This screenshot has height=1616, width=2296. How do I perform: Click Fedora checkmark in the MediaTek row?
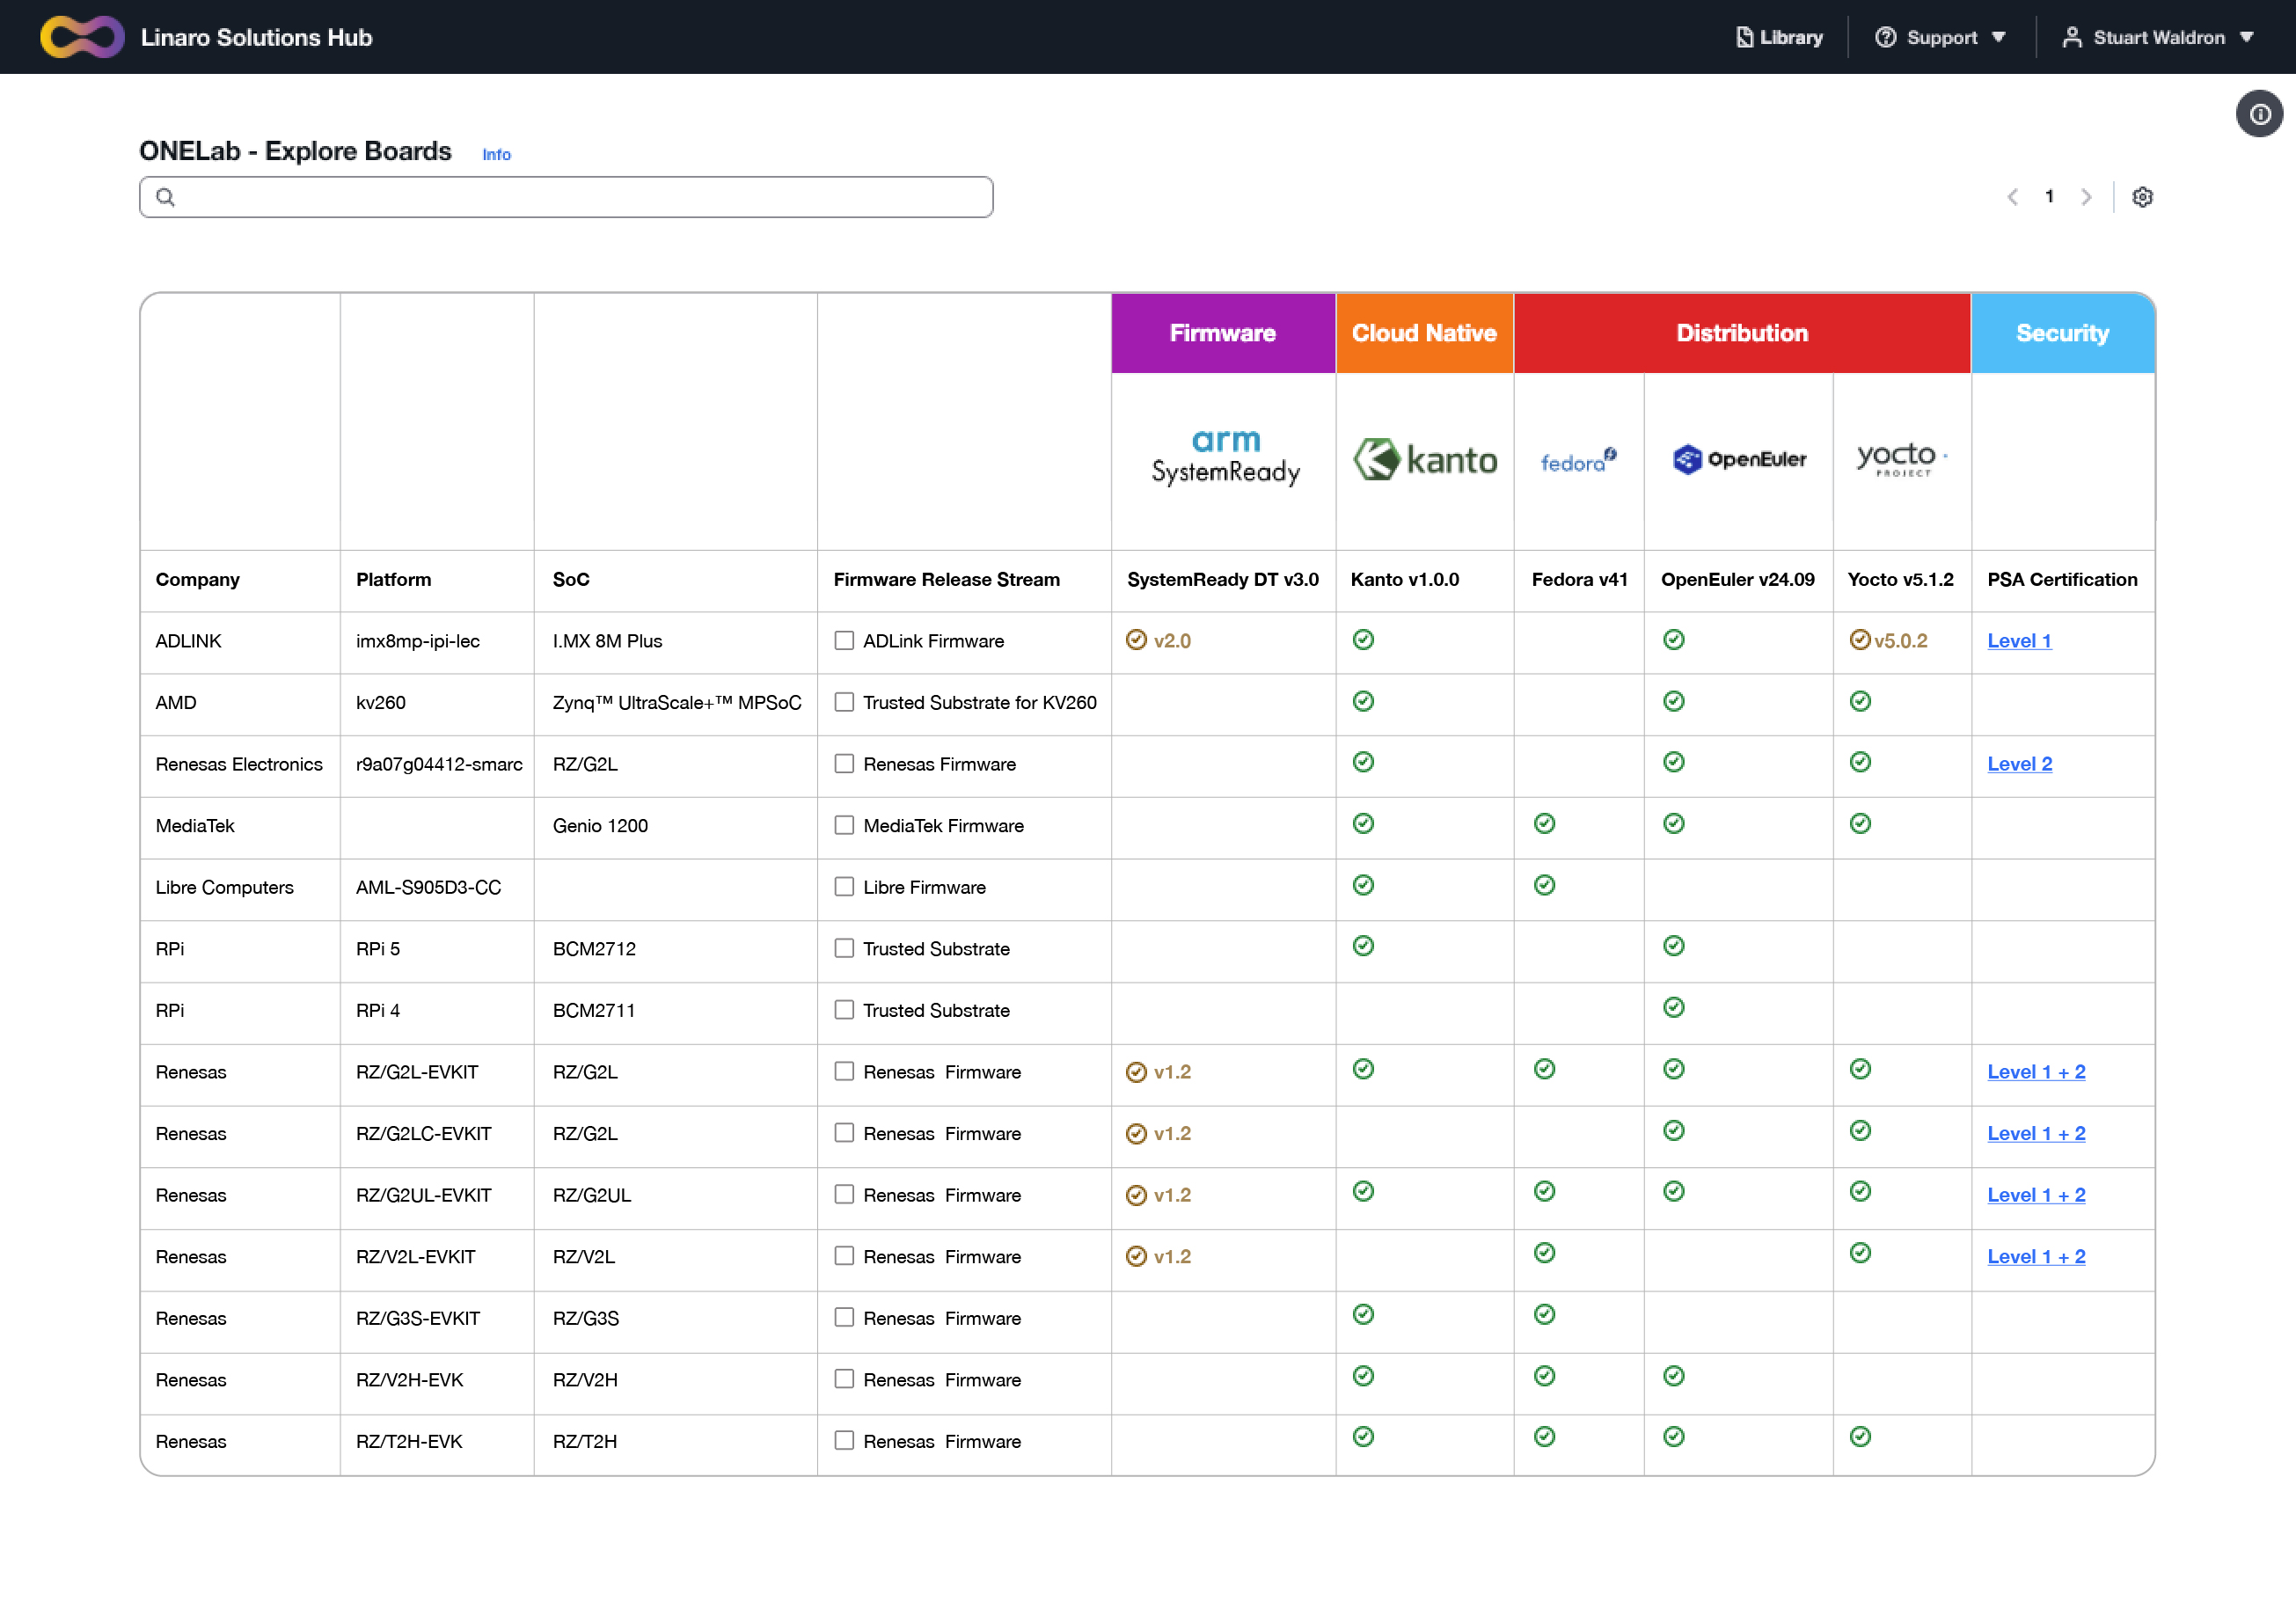pyautogui.click(x=1544, y=823)
